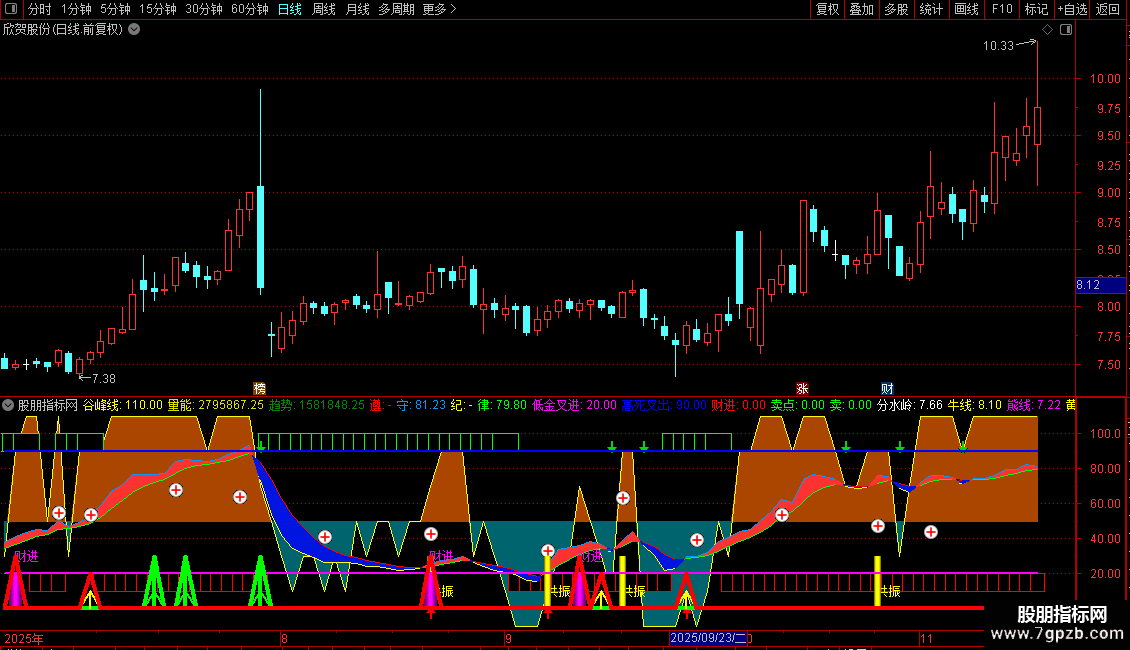Click 财进: 0.00 indicator value

coord(739,405)
